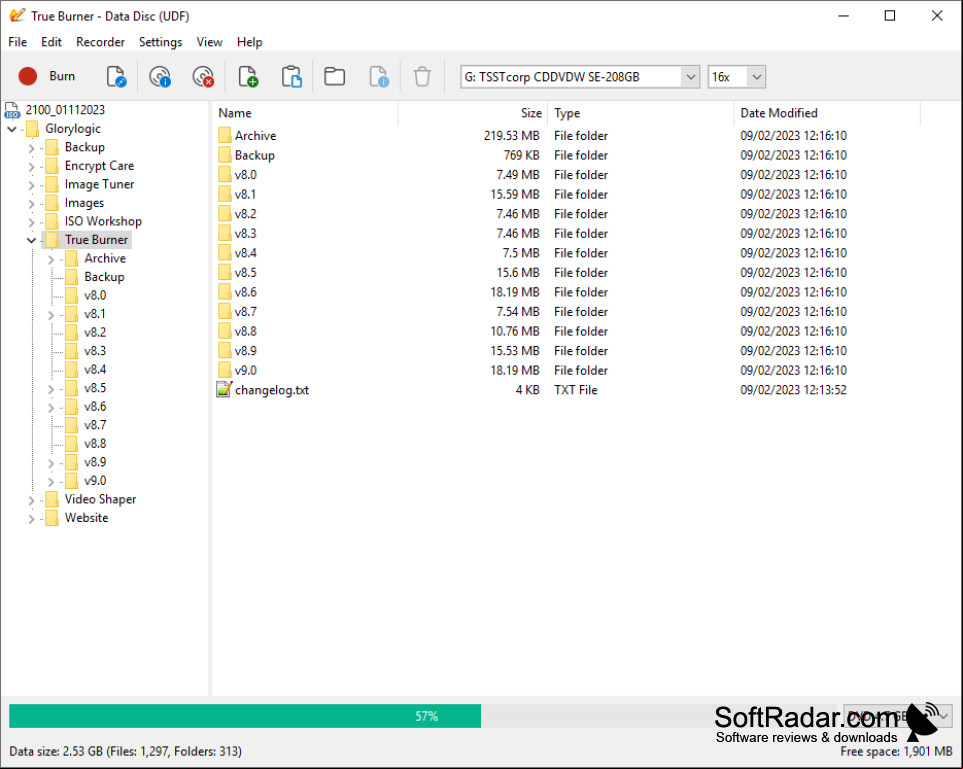Click the red Burn disc icon
The width and height of the screenshot is (963, 769).
(x=28, y=76)
